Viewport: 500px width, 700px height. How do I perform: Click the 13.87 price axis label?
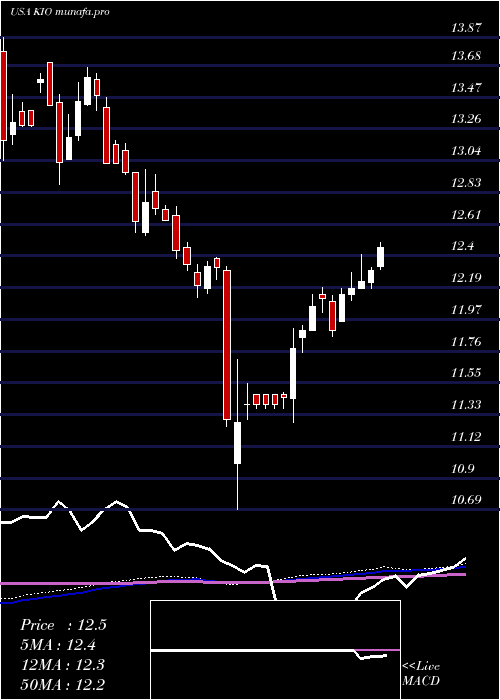[466, 28]
